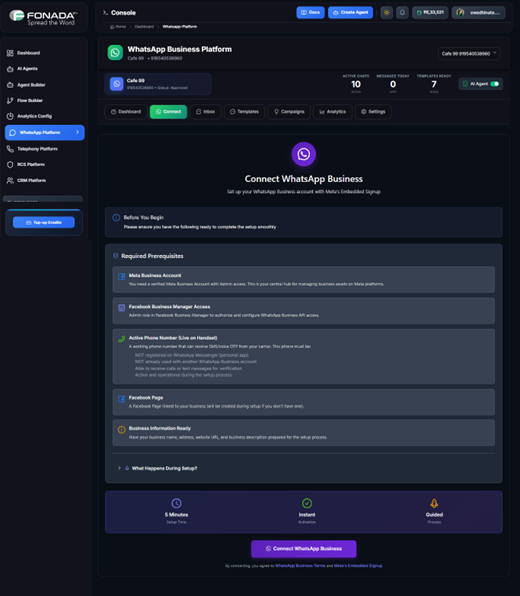The height and width of the screenshot is (596, 520).
Task: Open Meta's Embedded Signup link
Action: tap(358, 566)
